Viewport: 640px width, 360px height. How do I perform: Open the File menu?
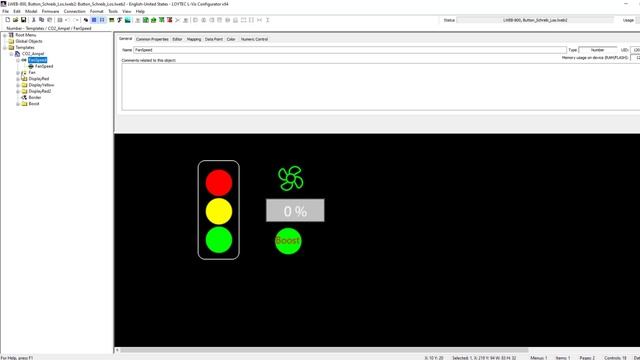tap(5, 11)
